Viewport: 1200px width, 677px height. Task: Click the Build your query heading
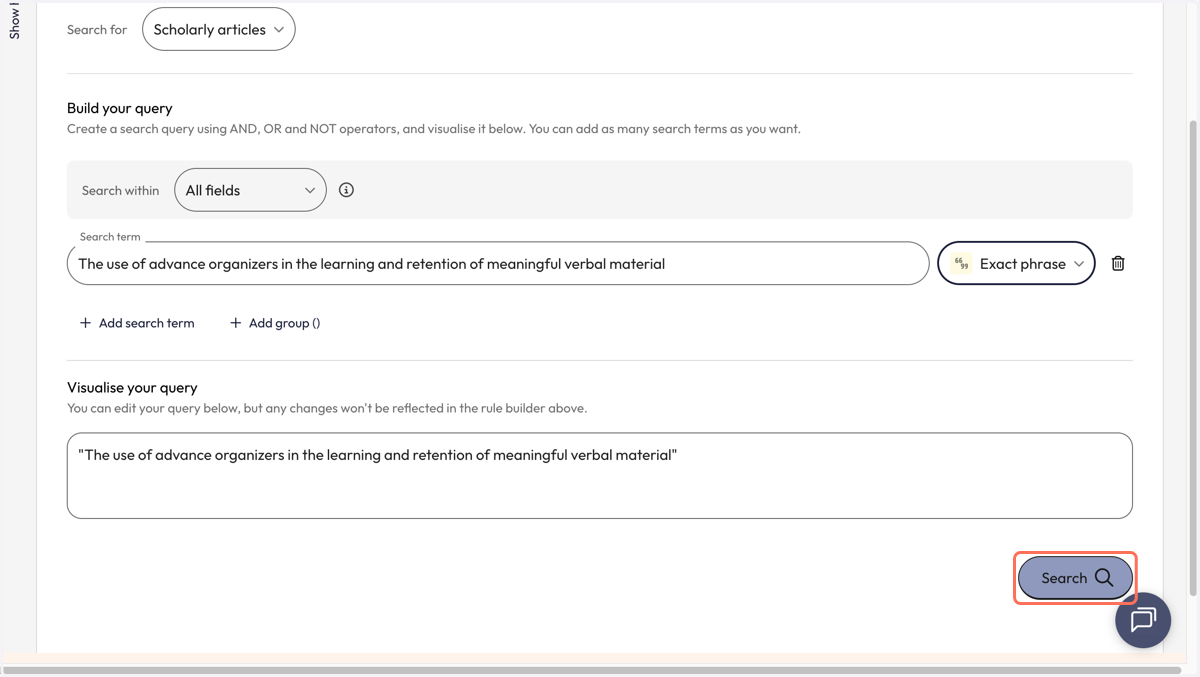point(120,108)
